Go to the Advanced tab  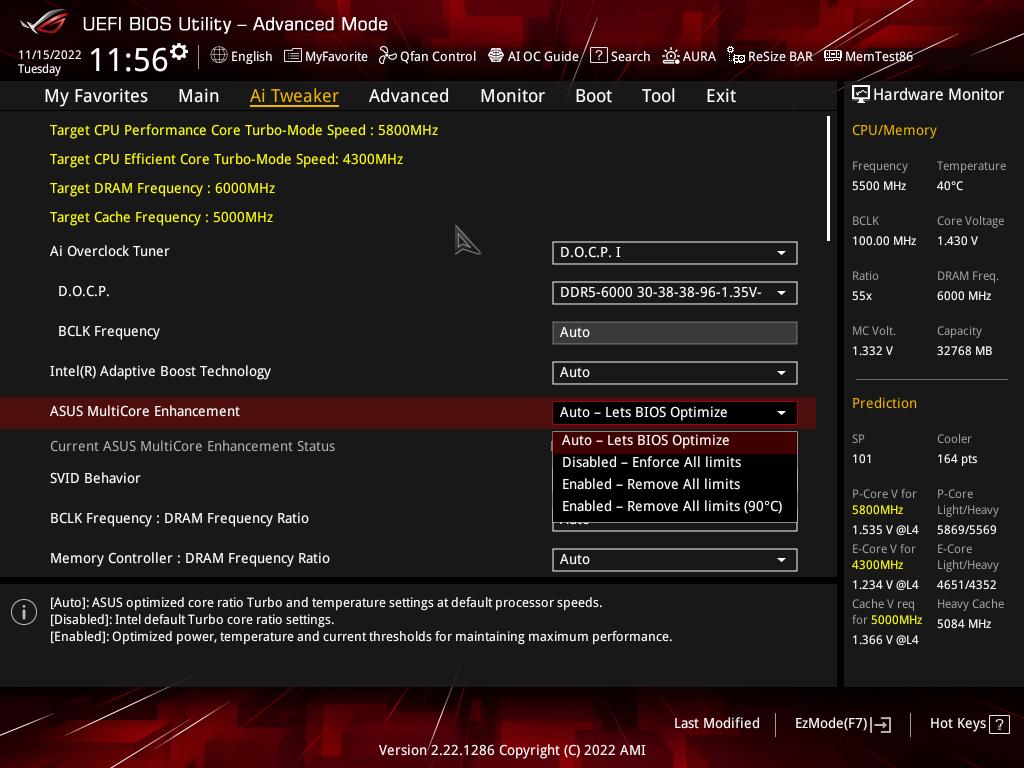tap(409, 96)
